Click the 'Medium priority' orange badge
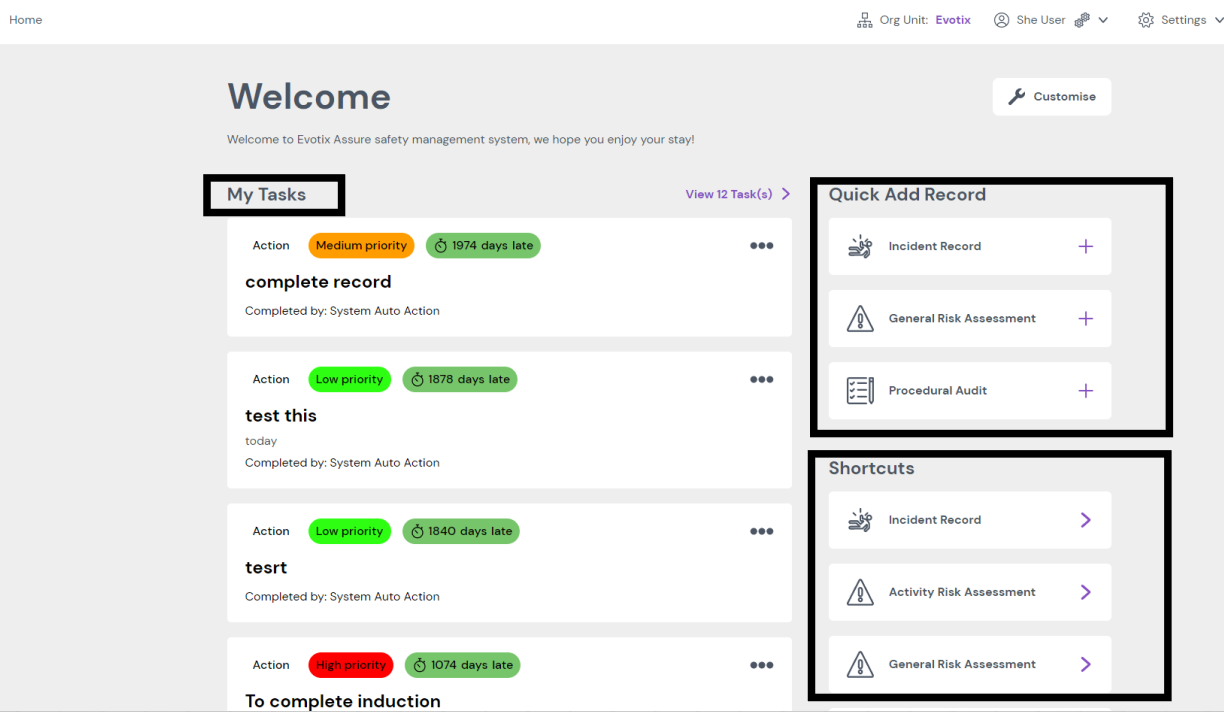The width and height of the screenshot is (1224, 712). point(361,246)
